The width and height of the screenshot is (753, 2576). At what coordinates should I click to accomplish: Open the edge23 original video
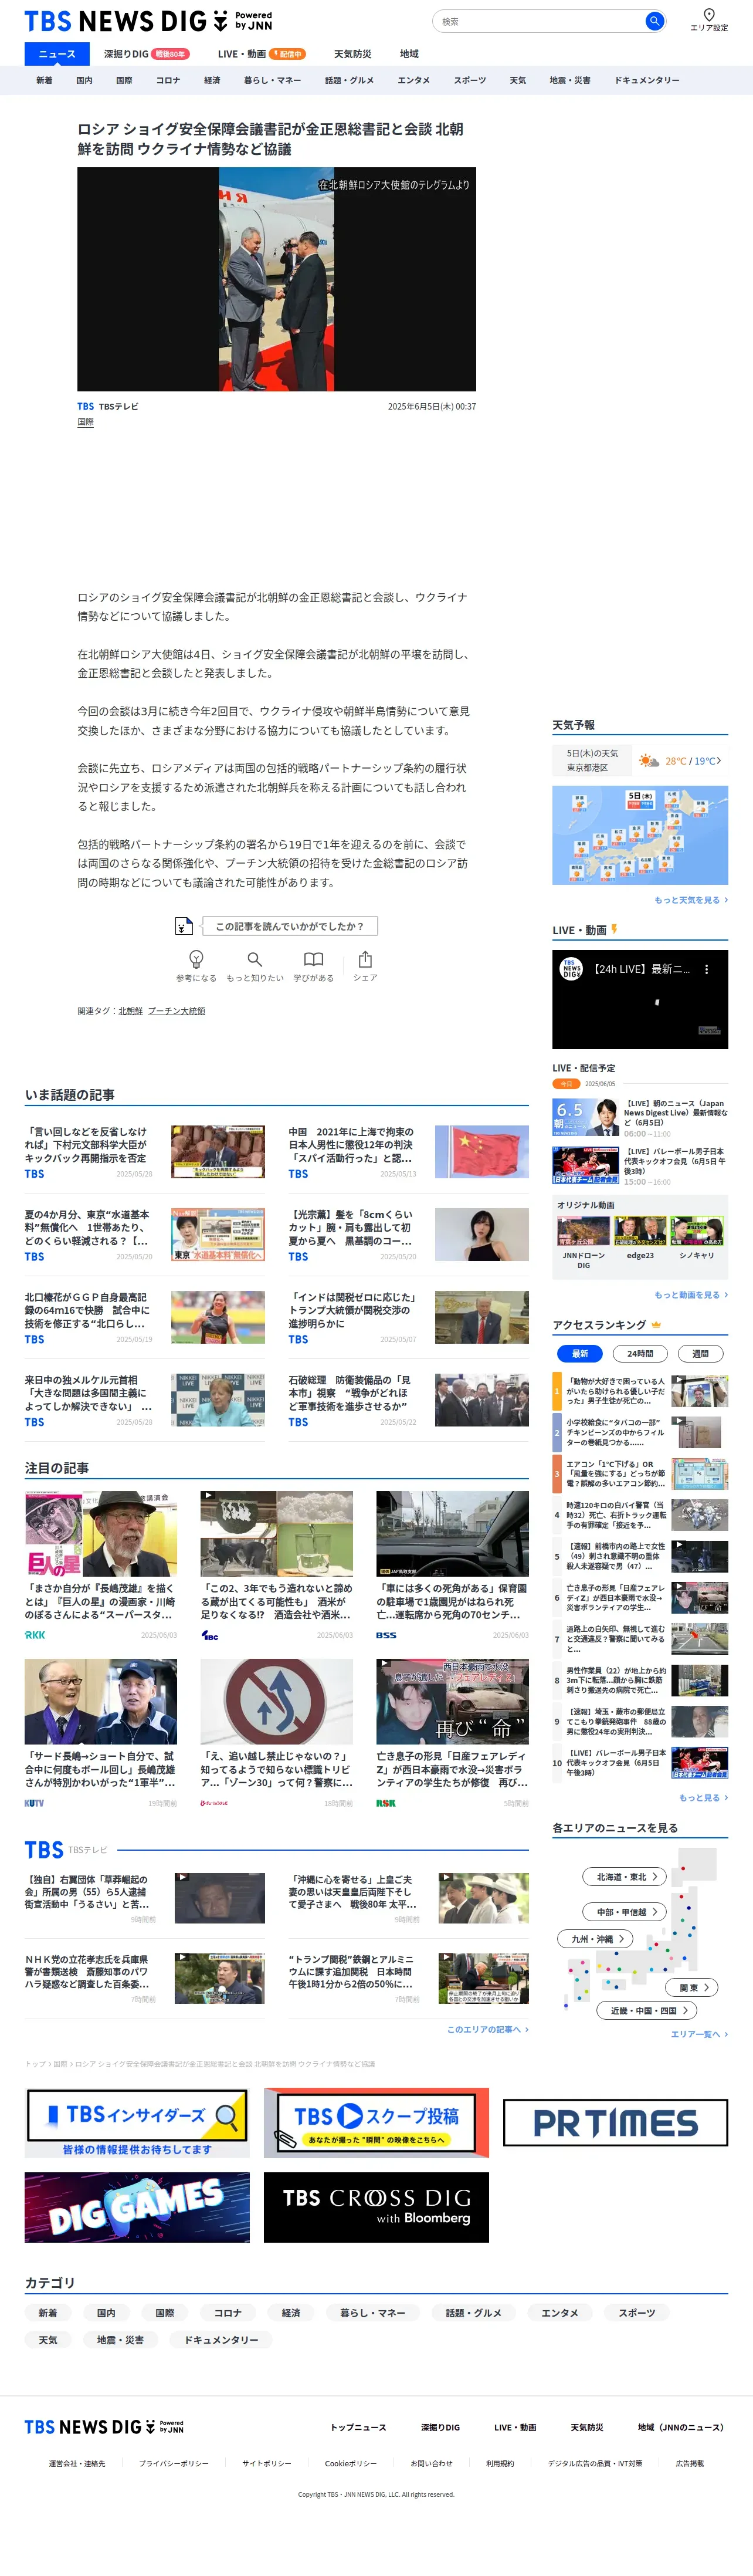[x=640, y=1238]
